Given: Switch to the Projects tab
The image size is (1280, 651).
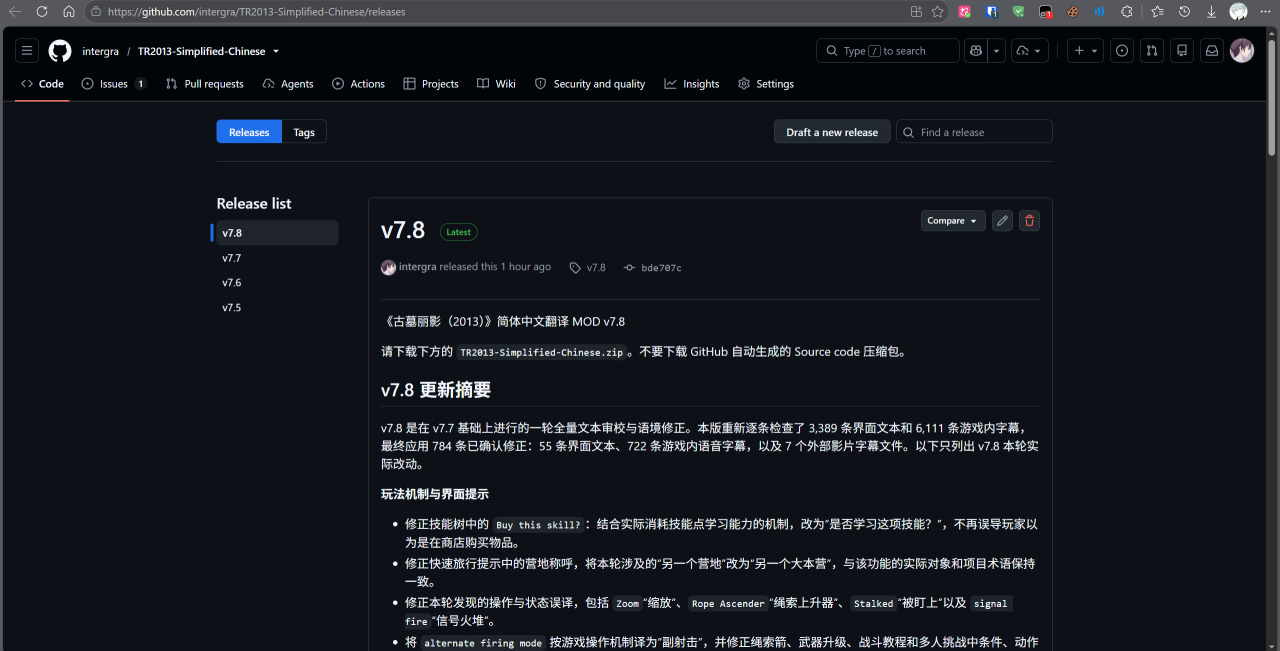Looking at the screenshot, I should pyautogui.click(x=431, y=84).
